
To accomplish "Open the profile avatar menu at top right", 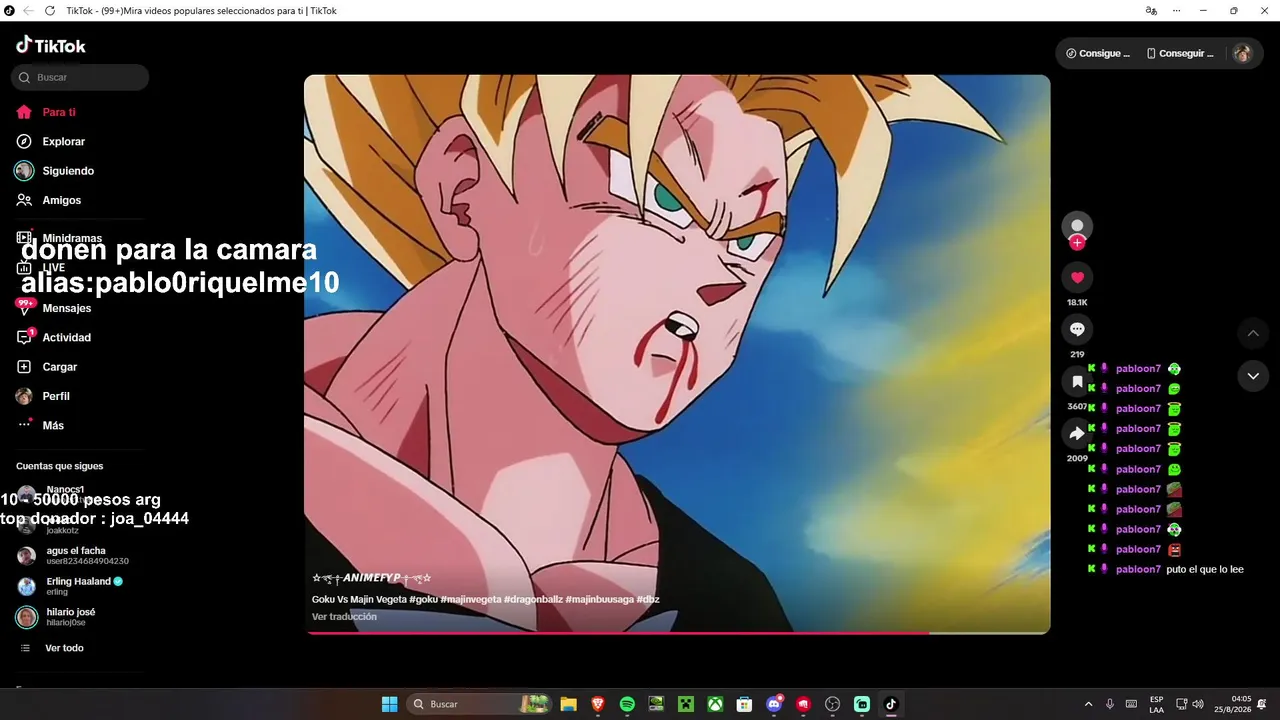I will click(x=1242, y=53).
